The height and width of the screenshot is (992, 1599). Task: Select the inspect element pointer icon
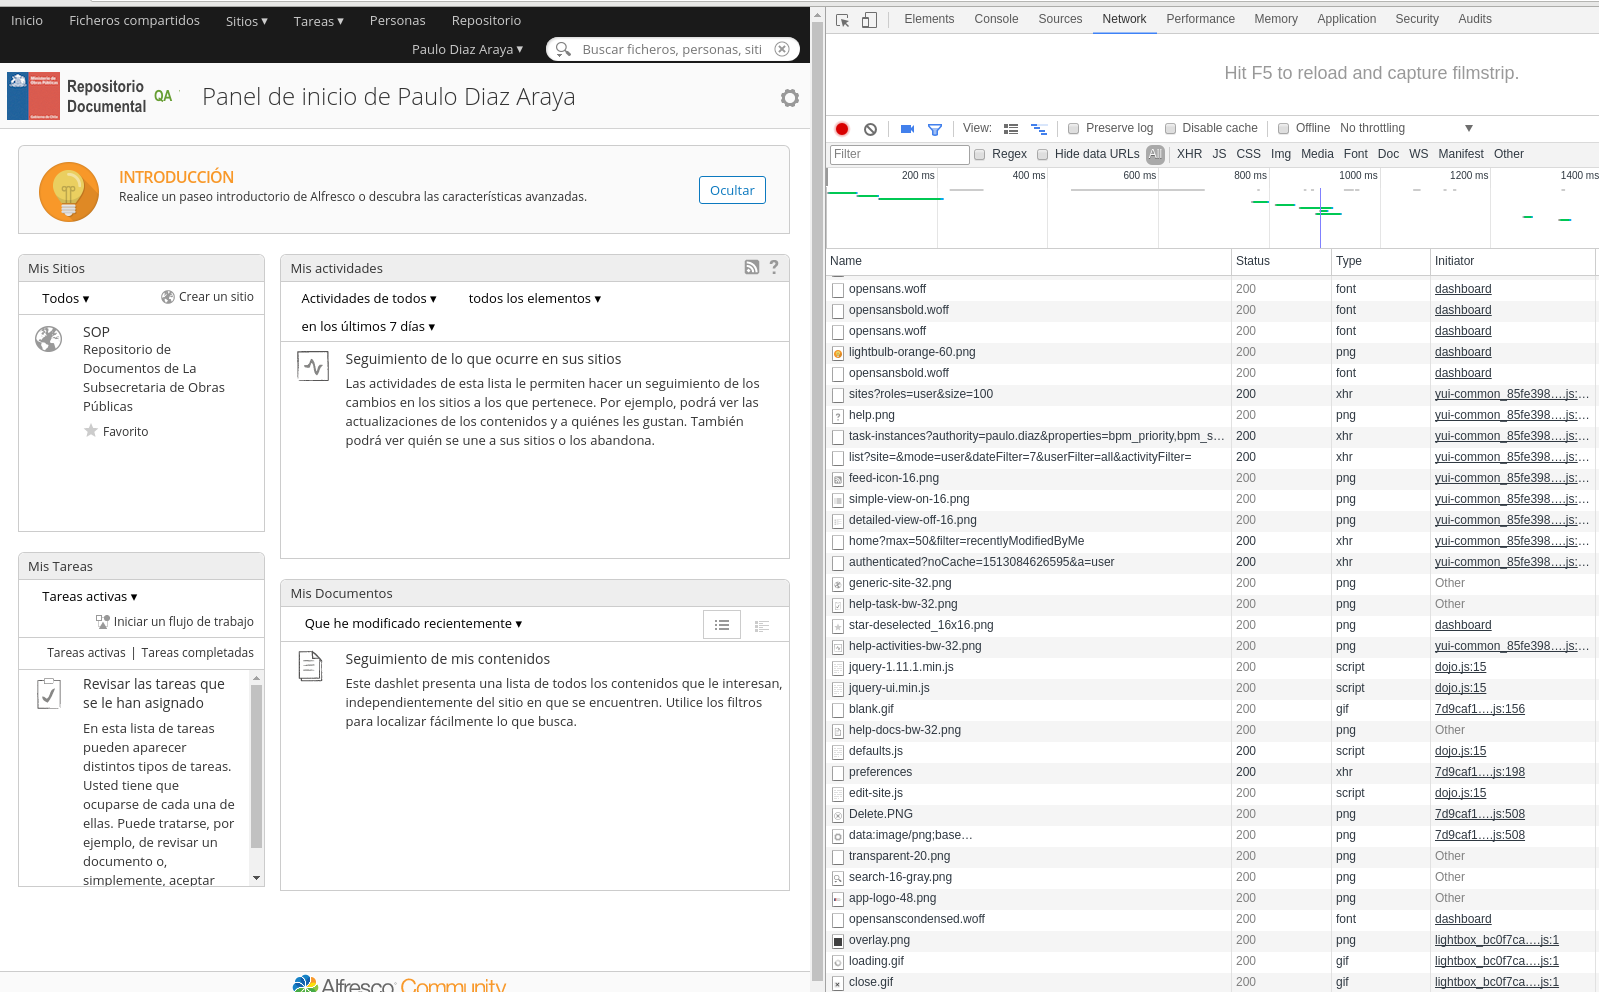click(x=843, y=20)
